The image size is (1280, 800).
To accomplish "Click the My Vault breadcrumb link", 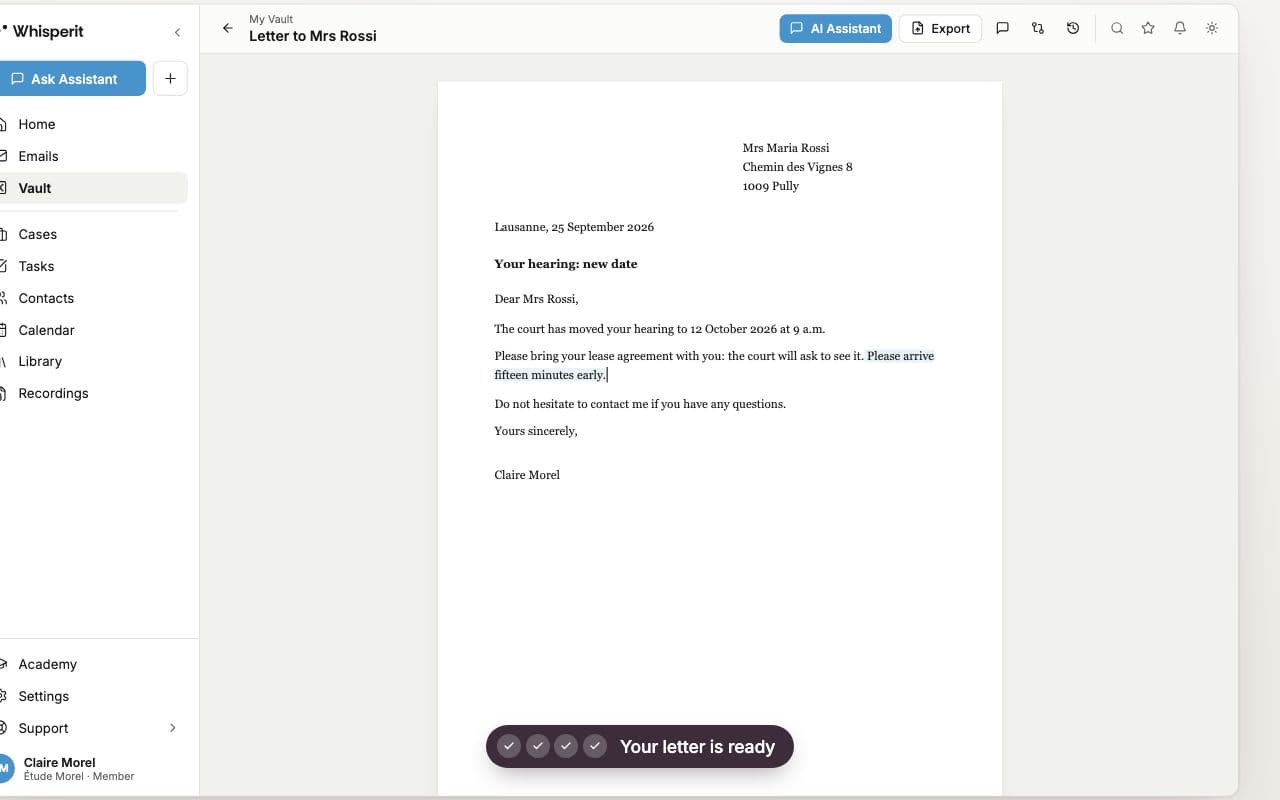I will click(x=271, y=19).
